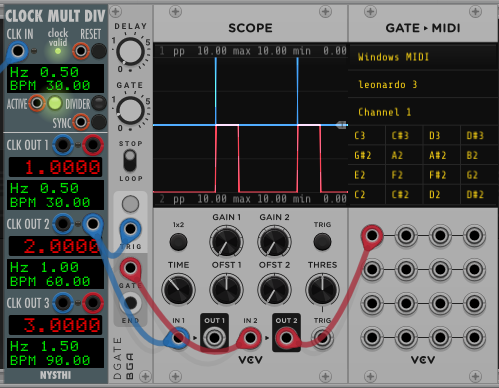Viewport: 499px width, 388px height.
Task: Click the DGATE END output jack
Action: pos(130,303)
